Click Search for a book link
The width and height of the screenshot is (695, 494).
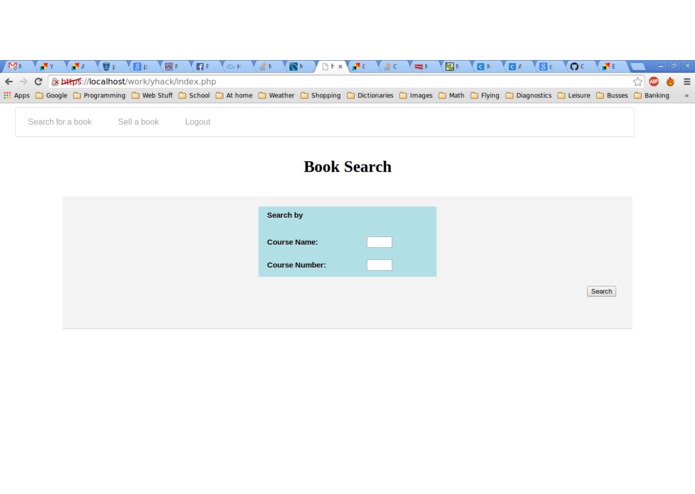point(60,122)
